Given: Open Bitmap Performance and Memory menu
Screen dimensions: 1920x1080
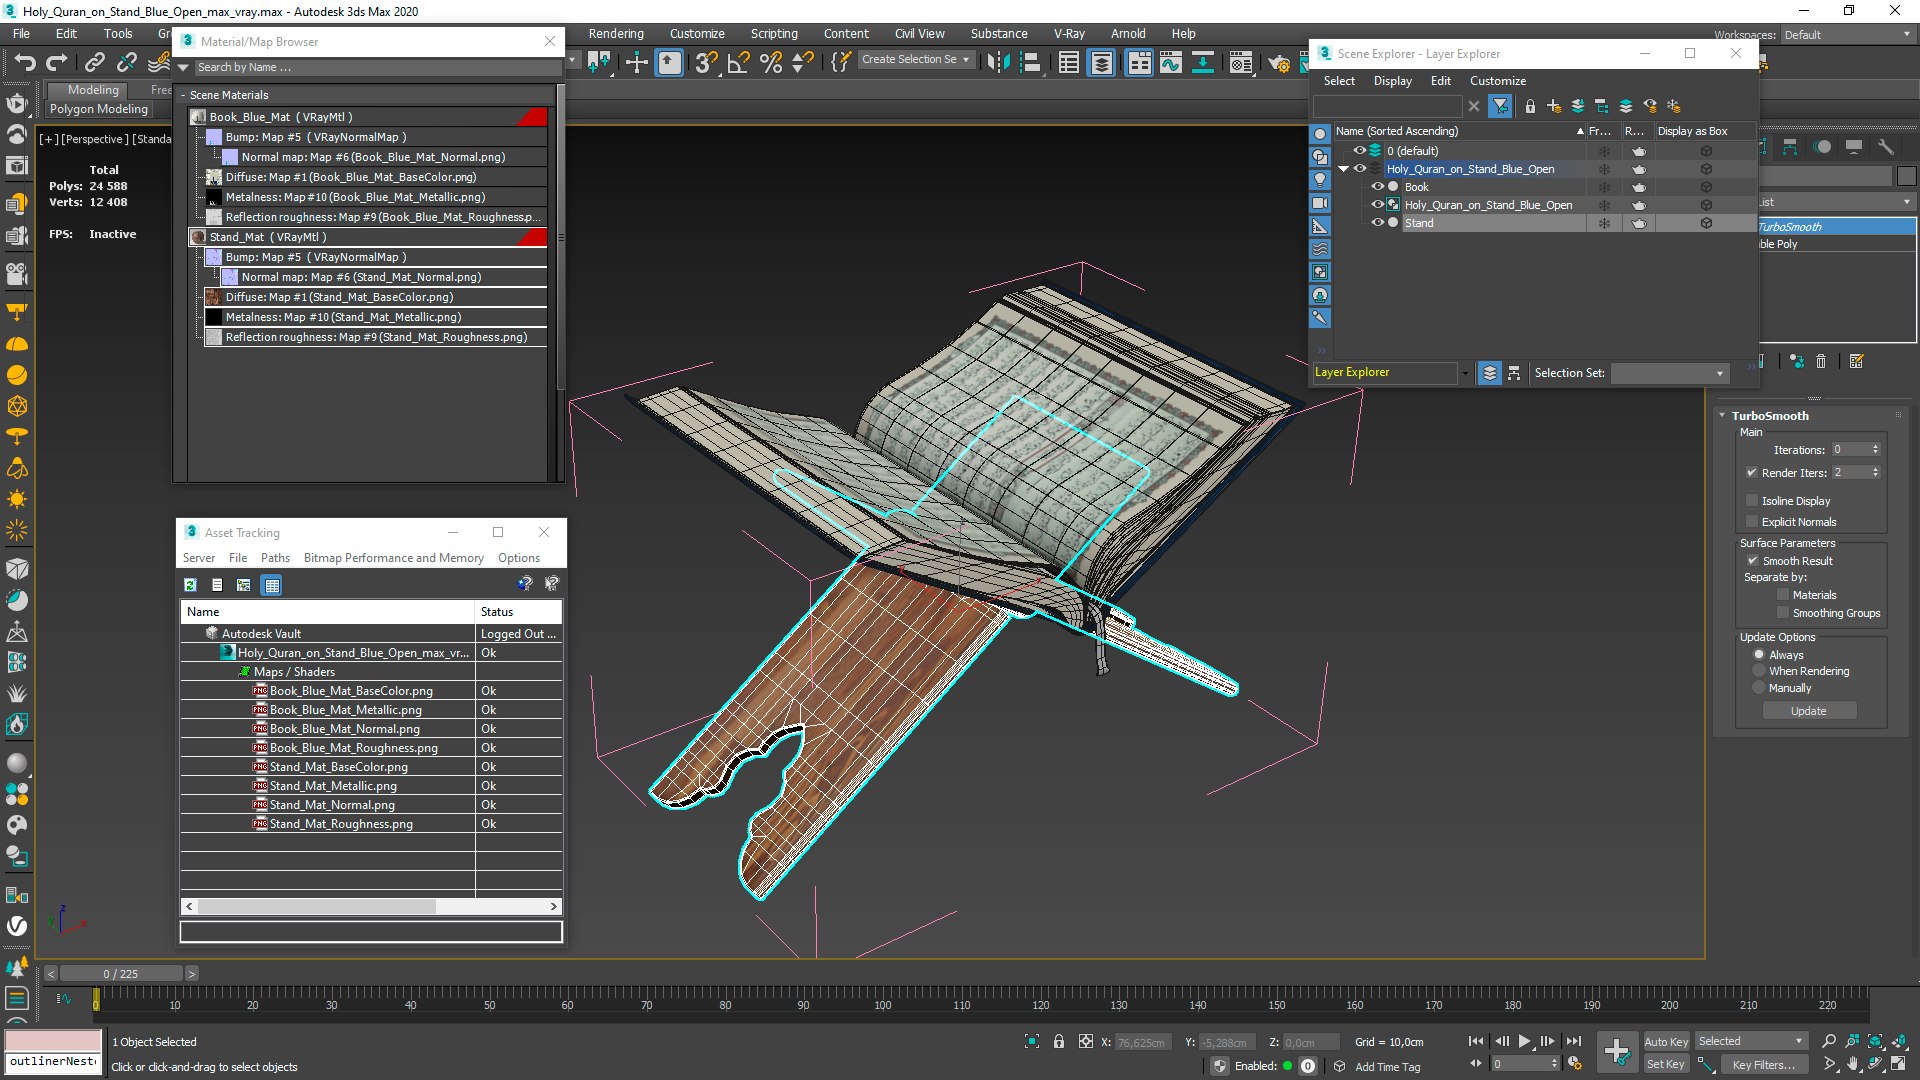Looking at the screenshot, I should 394,558.
